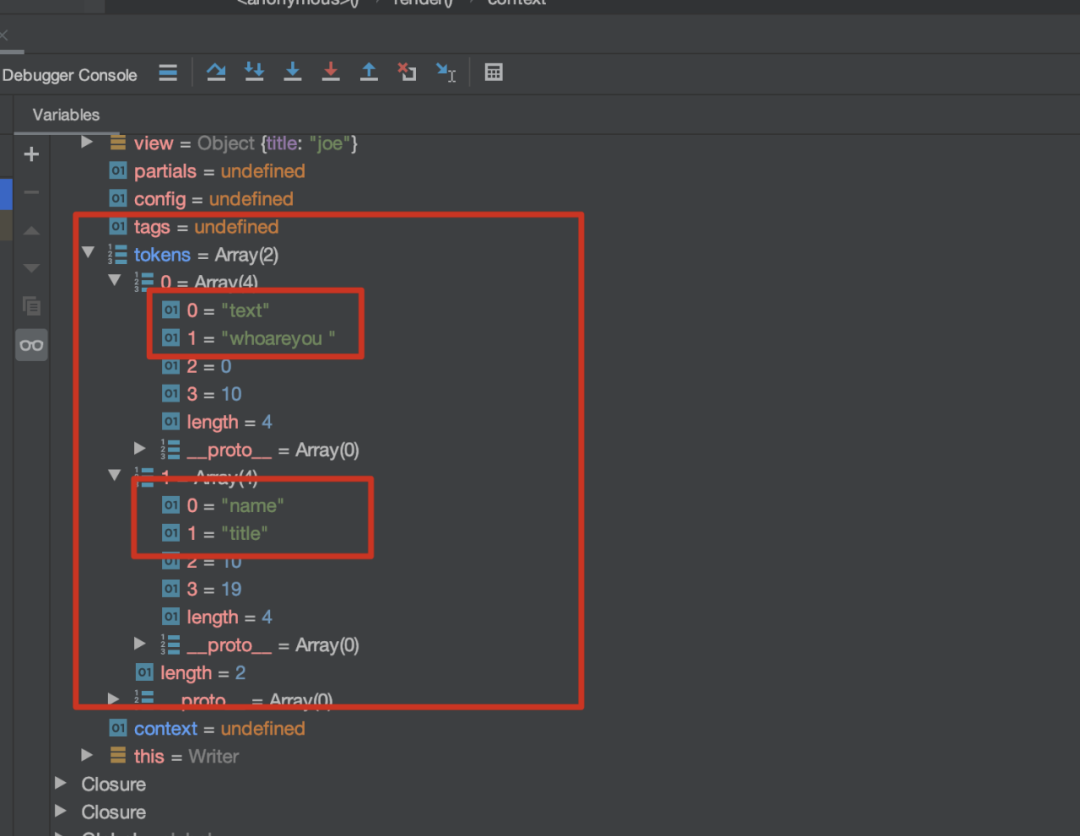Select the 'context = undefined' variable row
1080x836 pixels.
click(219, 728)
